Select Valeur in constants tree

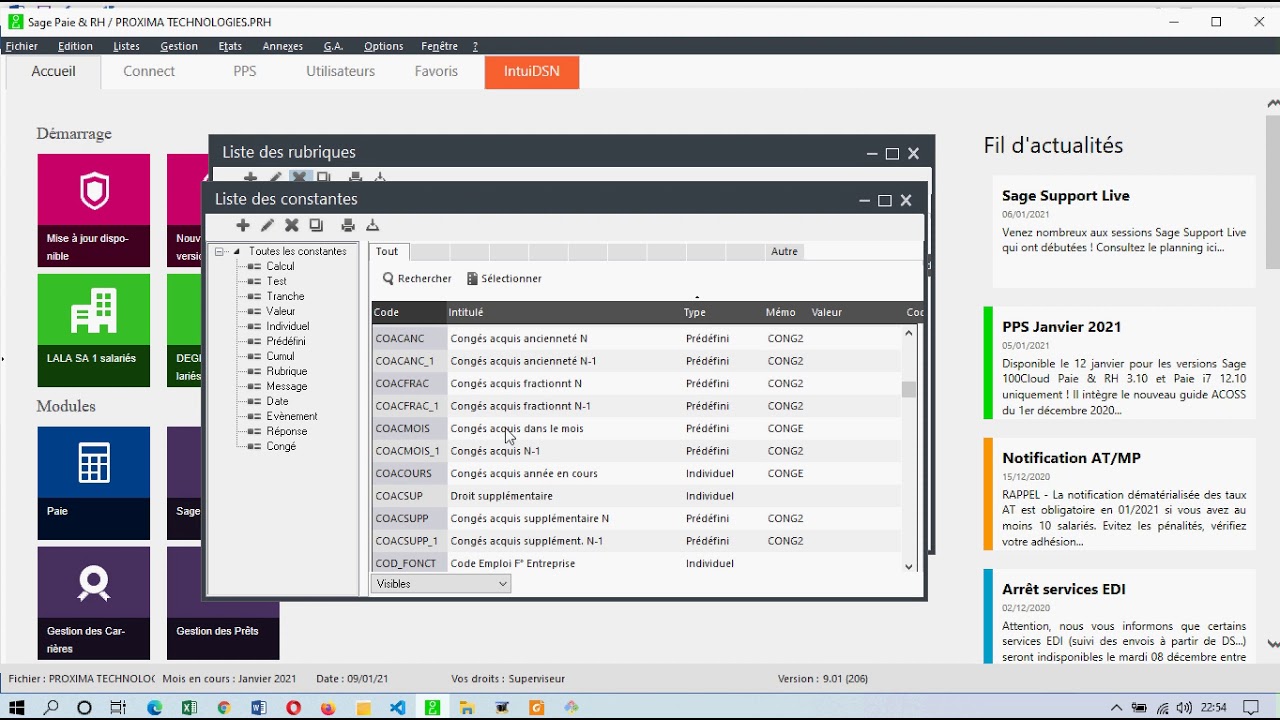[281, 312]
